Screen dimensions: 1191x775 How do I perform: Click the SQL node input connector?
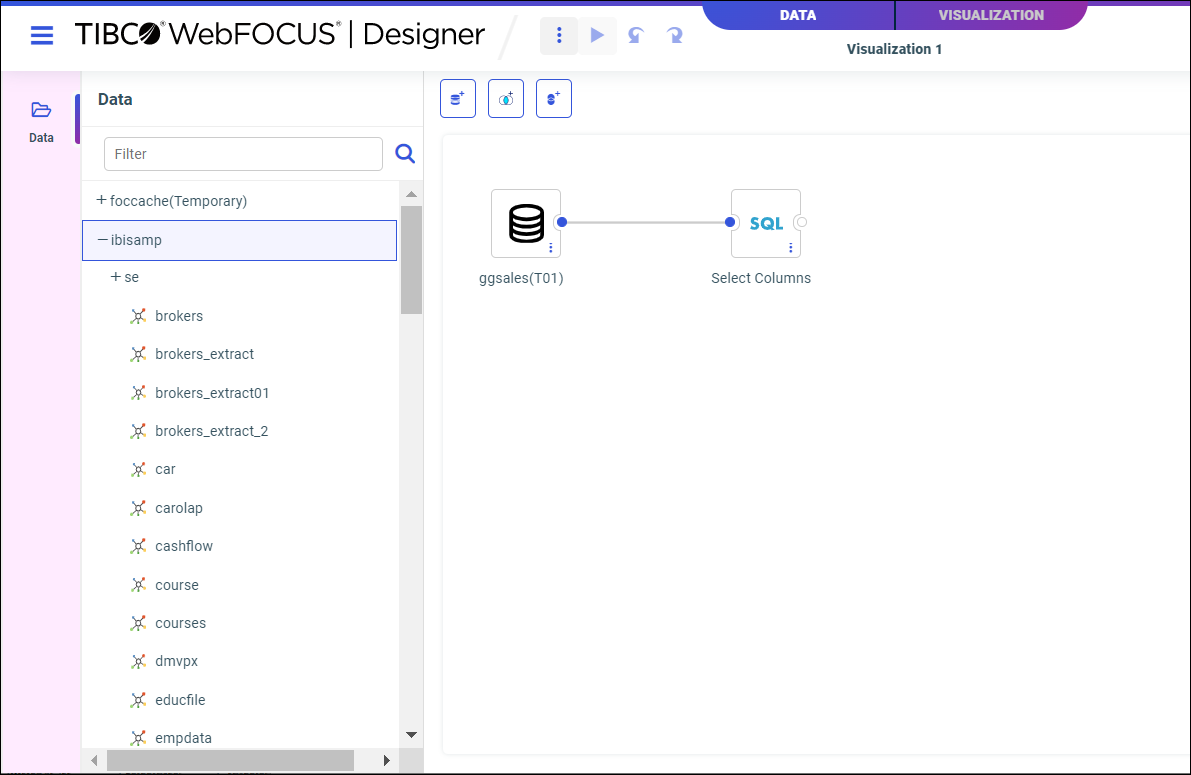[730, 222]
